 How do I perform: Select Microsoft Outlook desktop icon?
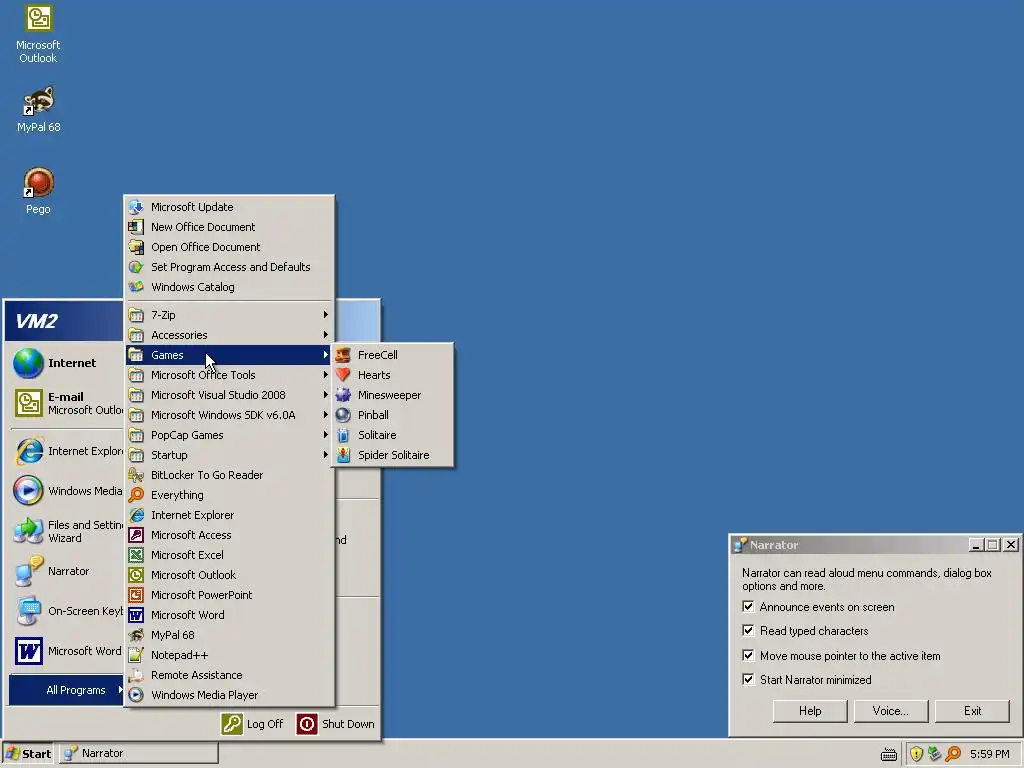[38, 34]
